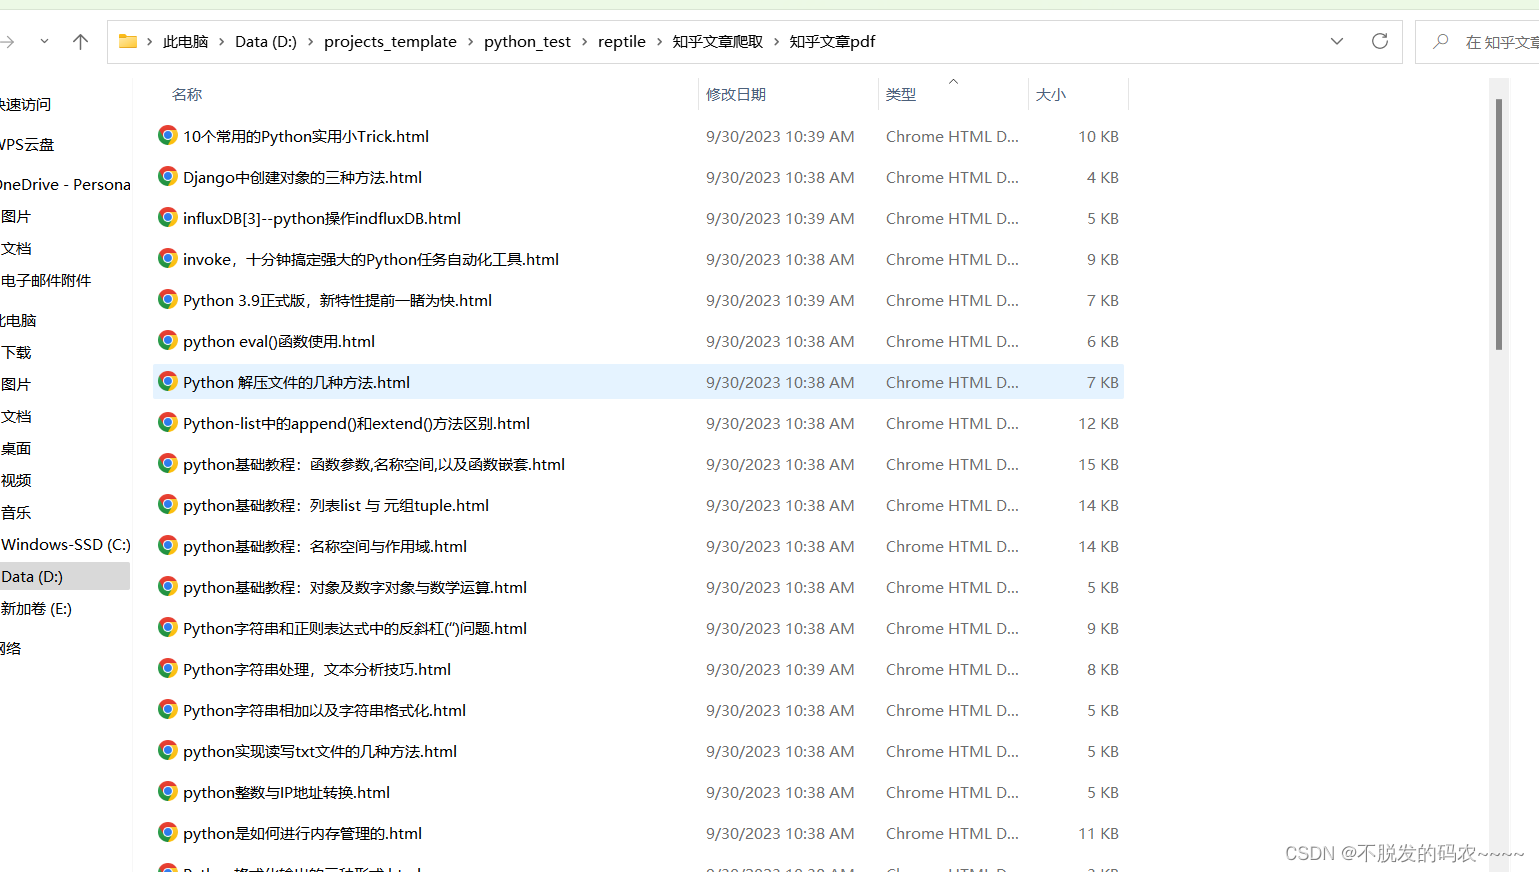
Task: Click Chrome icon of python eval()函数使用.html
Action: [x=168, y=340]
